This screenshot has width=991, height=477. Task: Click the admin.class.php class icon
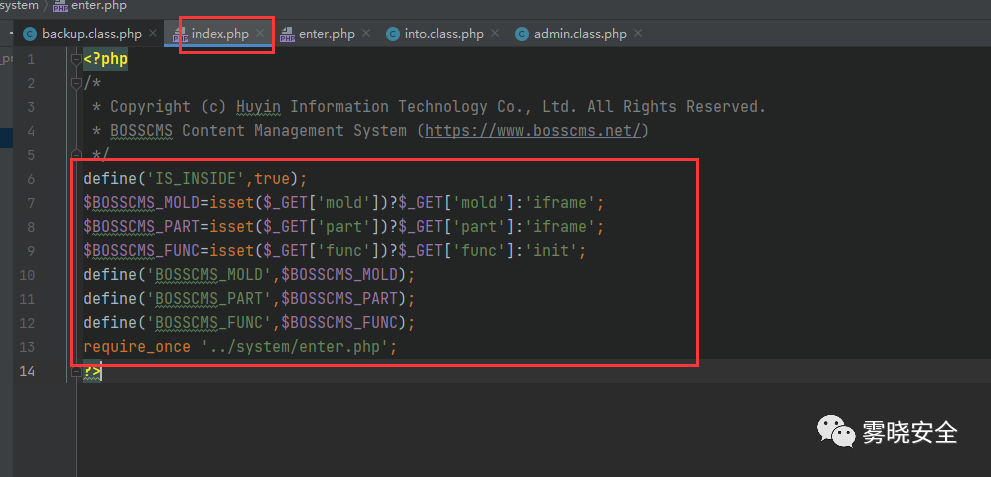(522, 34)
